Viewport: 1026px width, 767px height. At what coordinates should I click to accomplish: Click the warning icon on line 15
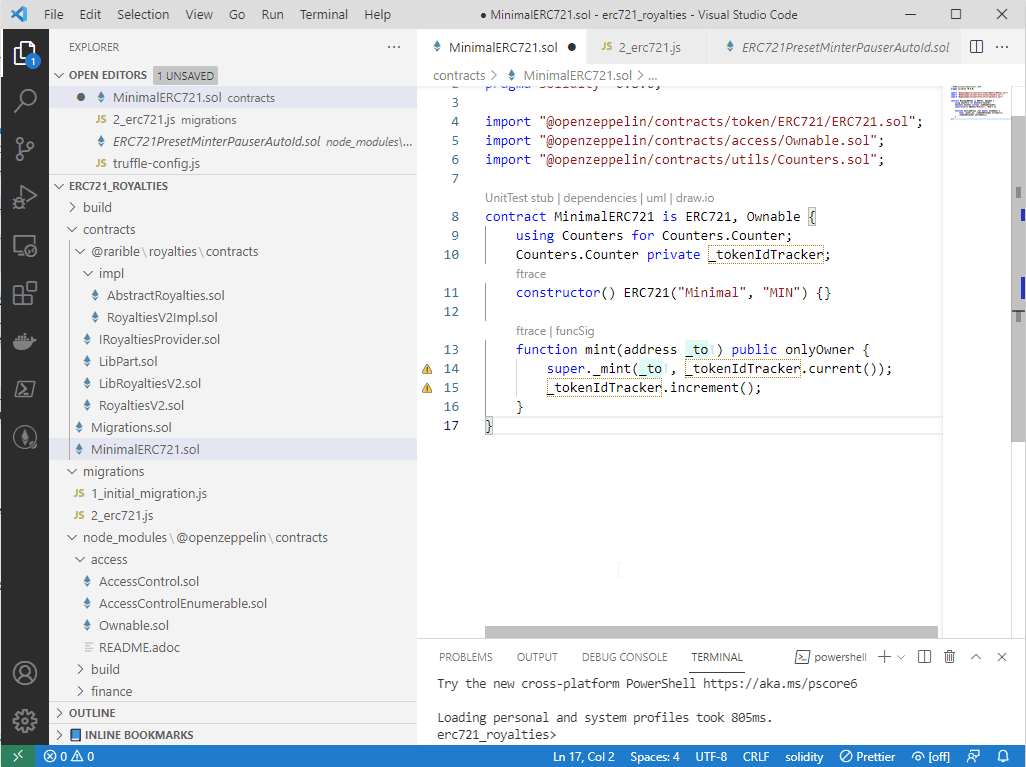click(427, 388)
